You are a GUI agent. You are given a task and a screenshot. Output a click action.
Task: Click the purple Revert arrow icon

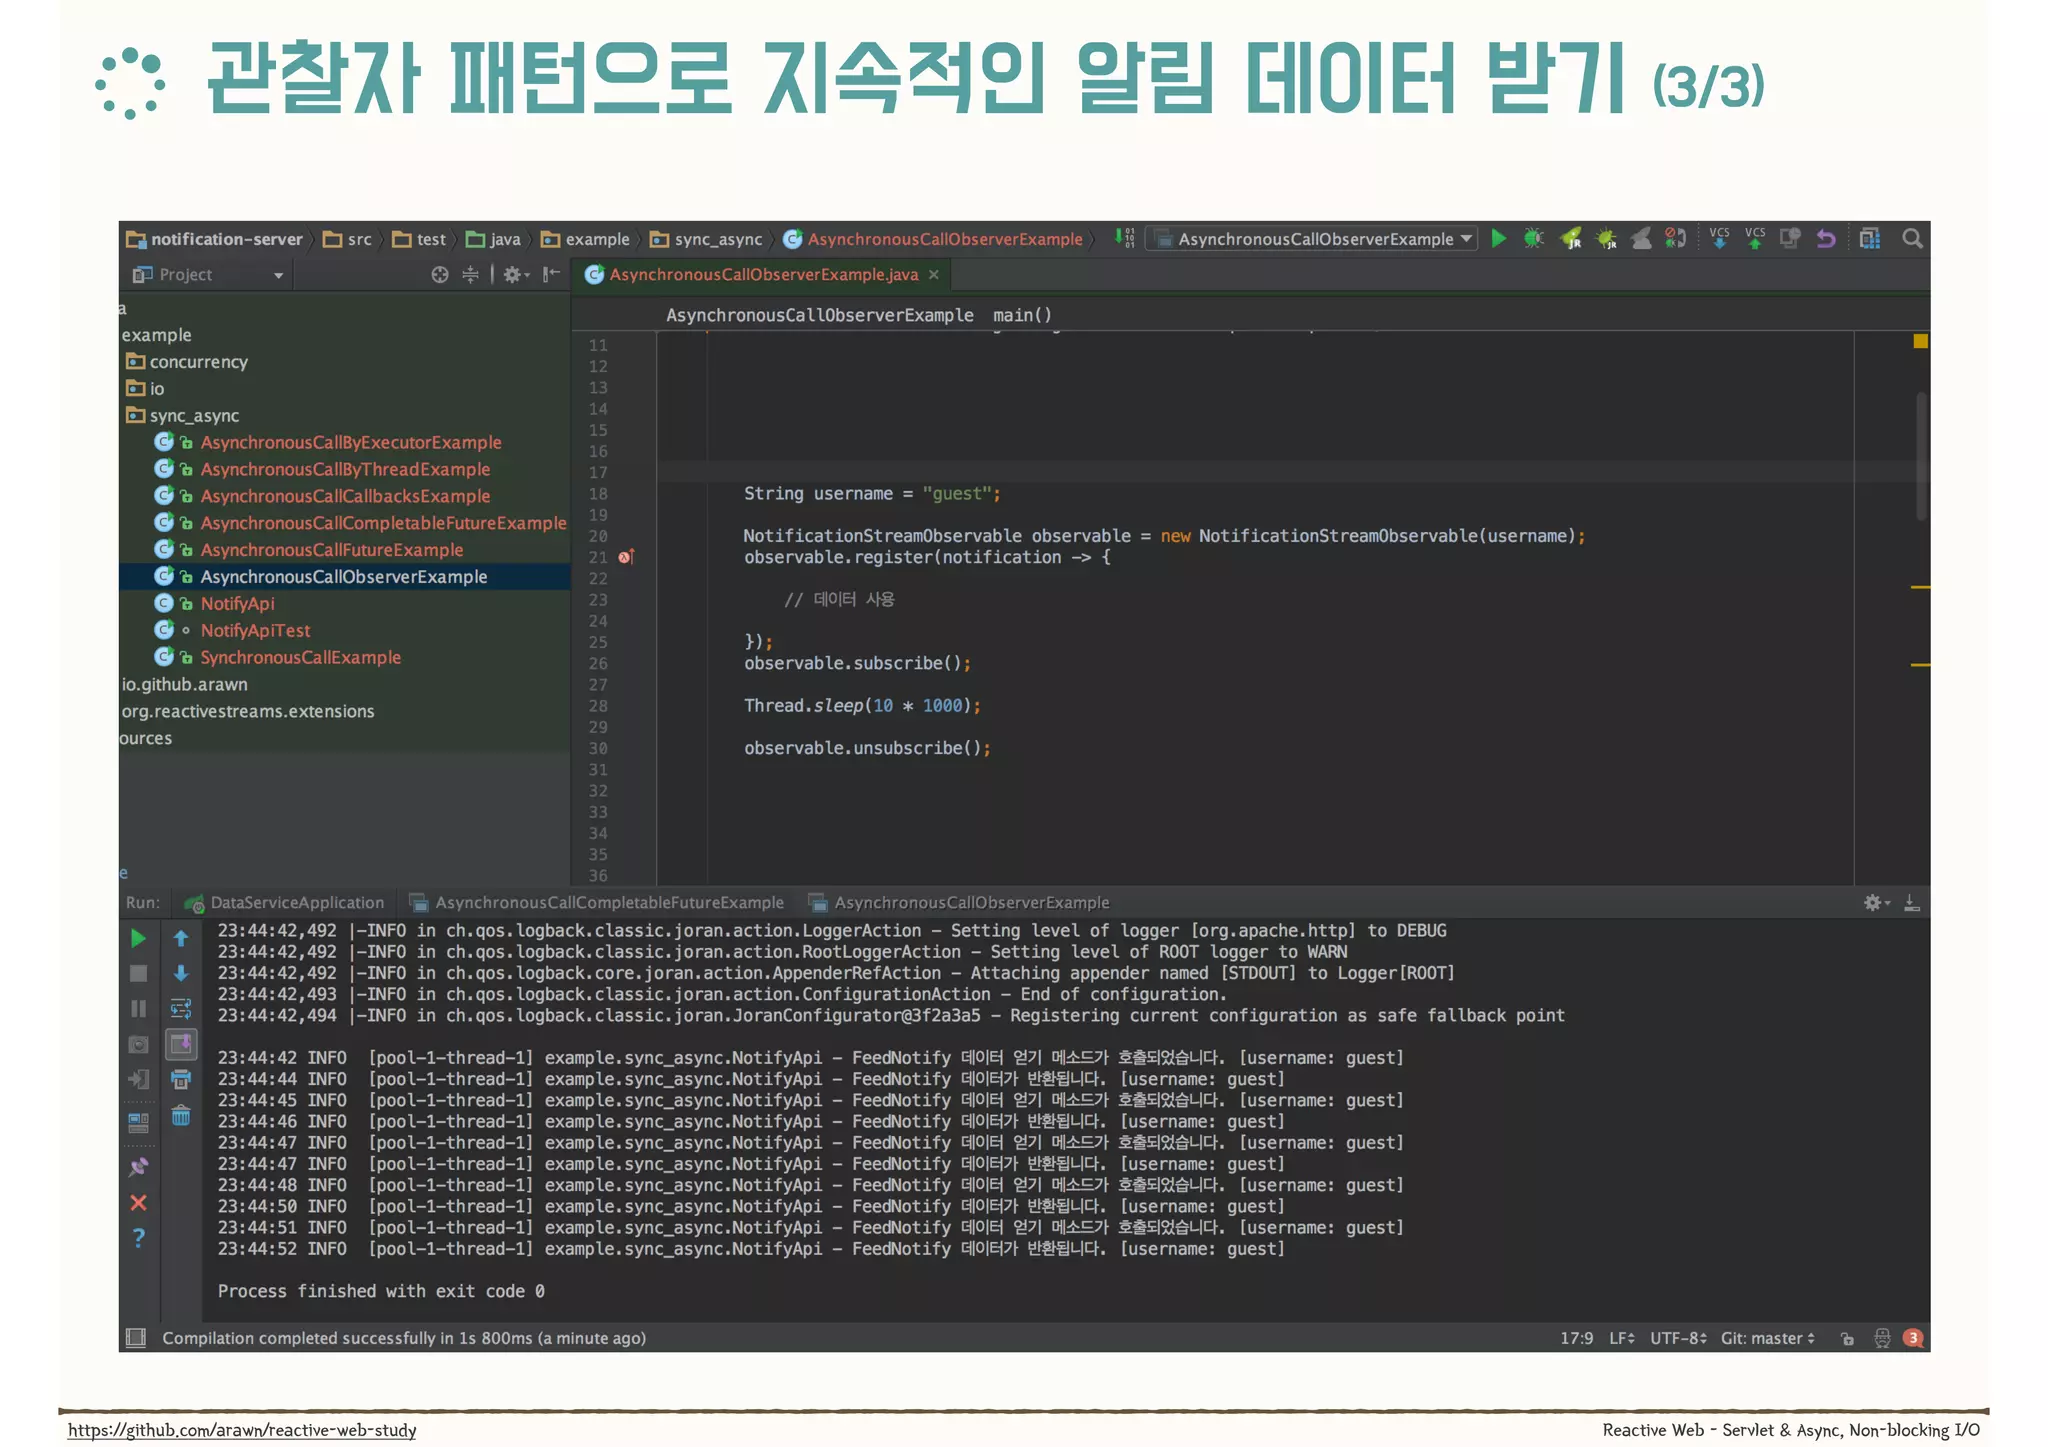(1826, 238)
